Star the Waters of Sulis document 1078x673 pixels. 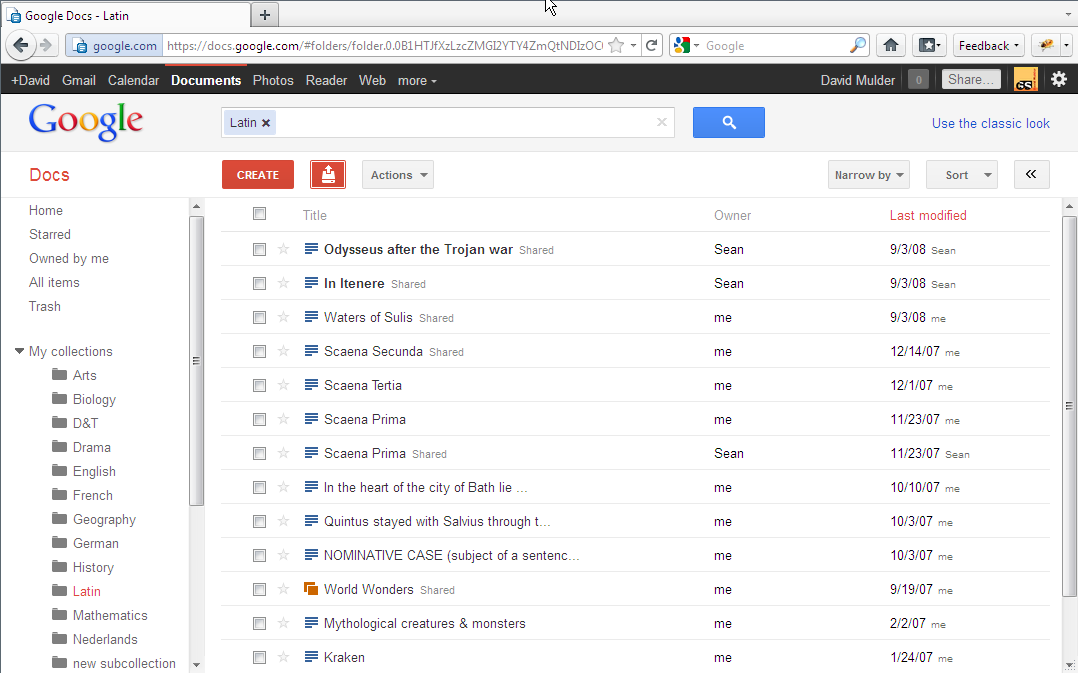(x=283, y=317)
